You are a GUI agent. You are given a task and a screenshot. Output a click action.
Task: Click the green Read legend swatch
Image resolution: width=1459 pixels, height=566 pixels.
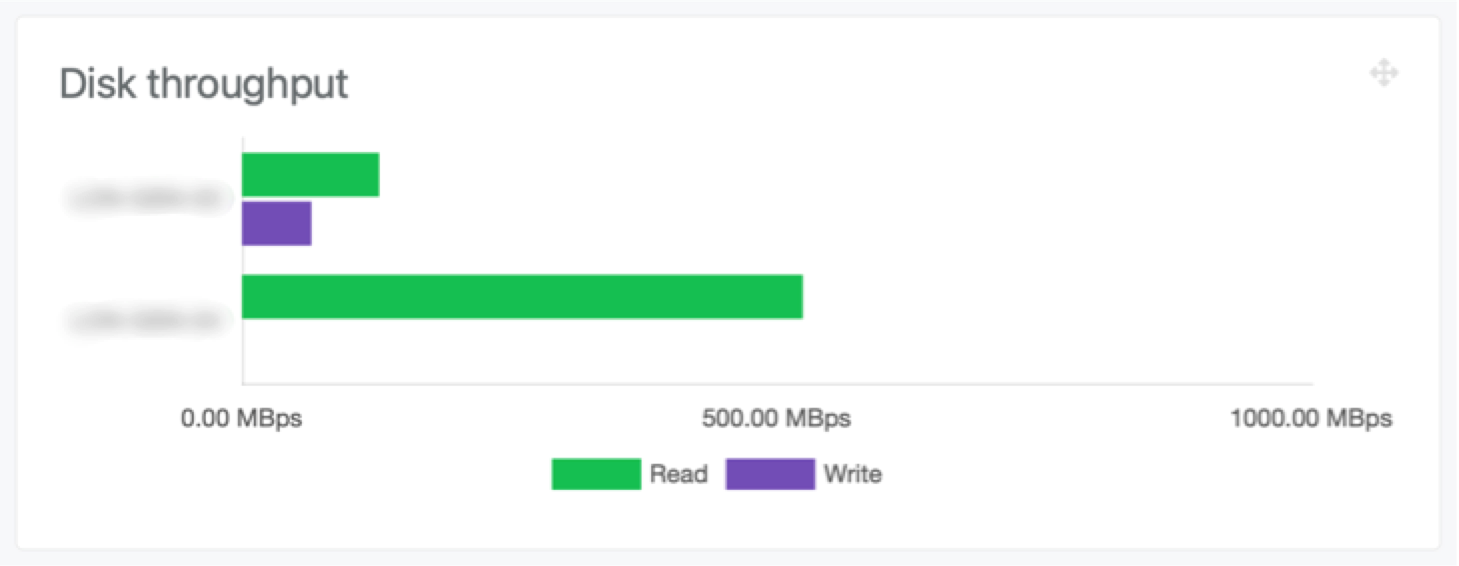[595, 474]
